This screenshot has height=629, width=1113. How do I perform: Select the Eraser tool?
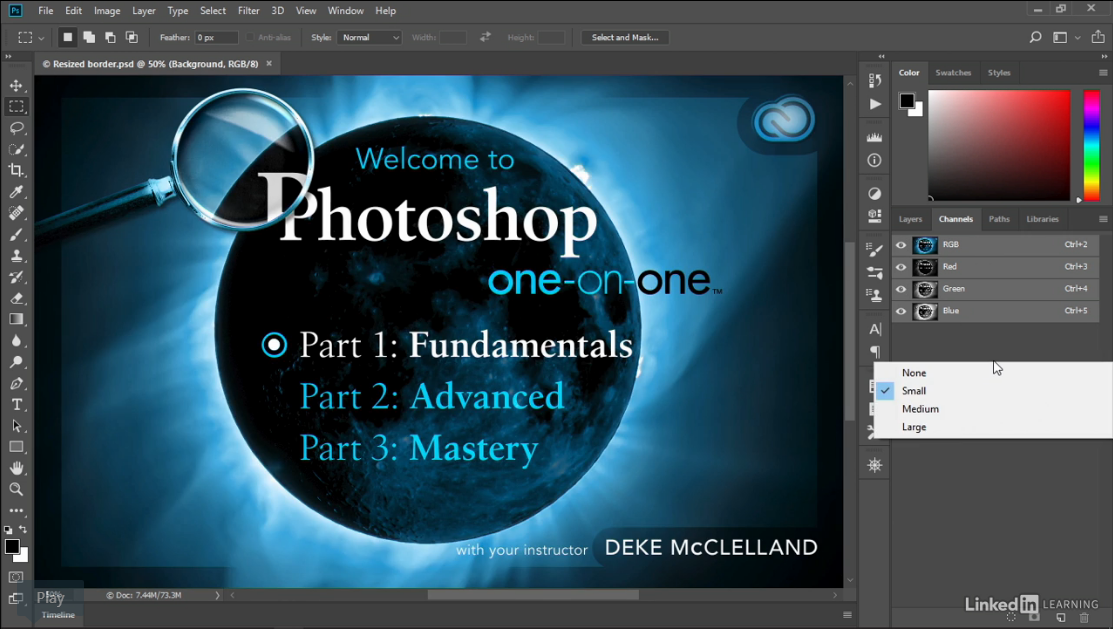coord(16,298)
